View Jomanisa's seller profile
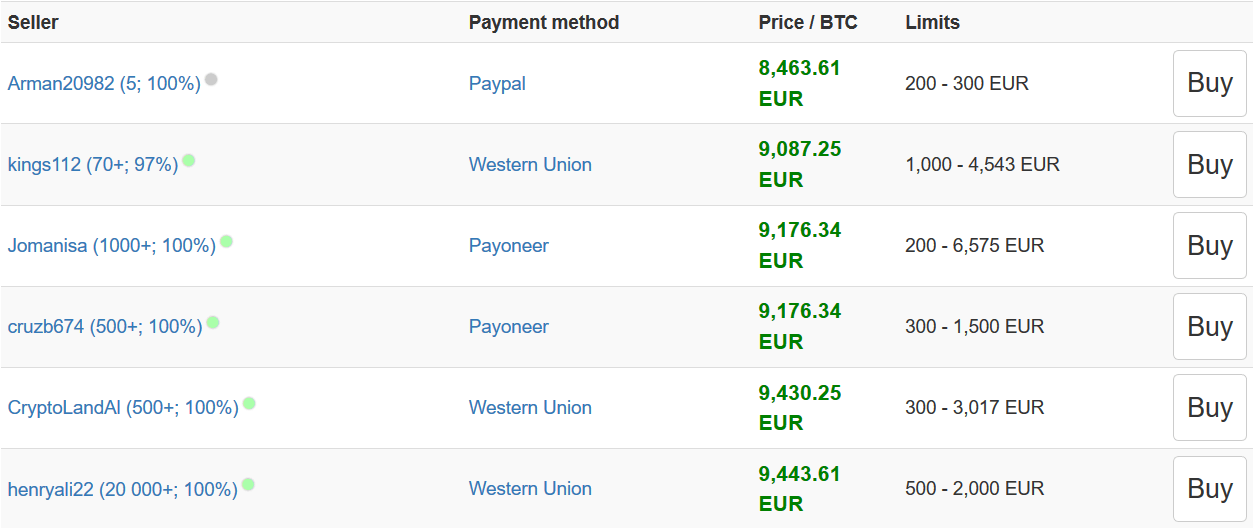 click(x=112, y=246)
